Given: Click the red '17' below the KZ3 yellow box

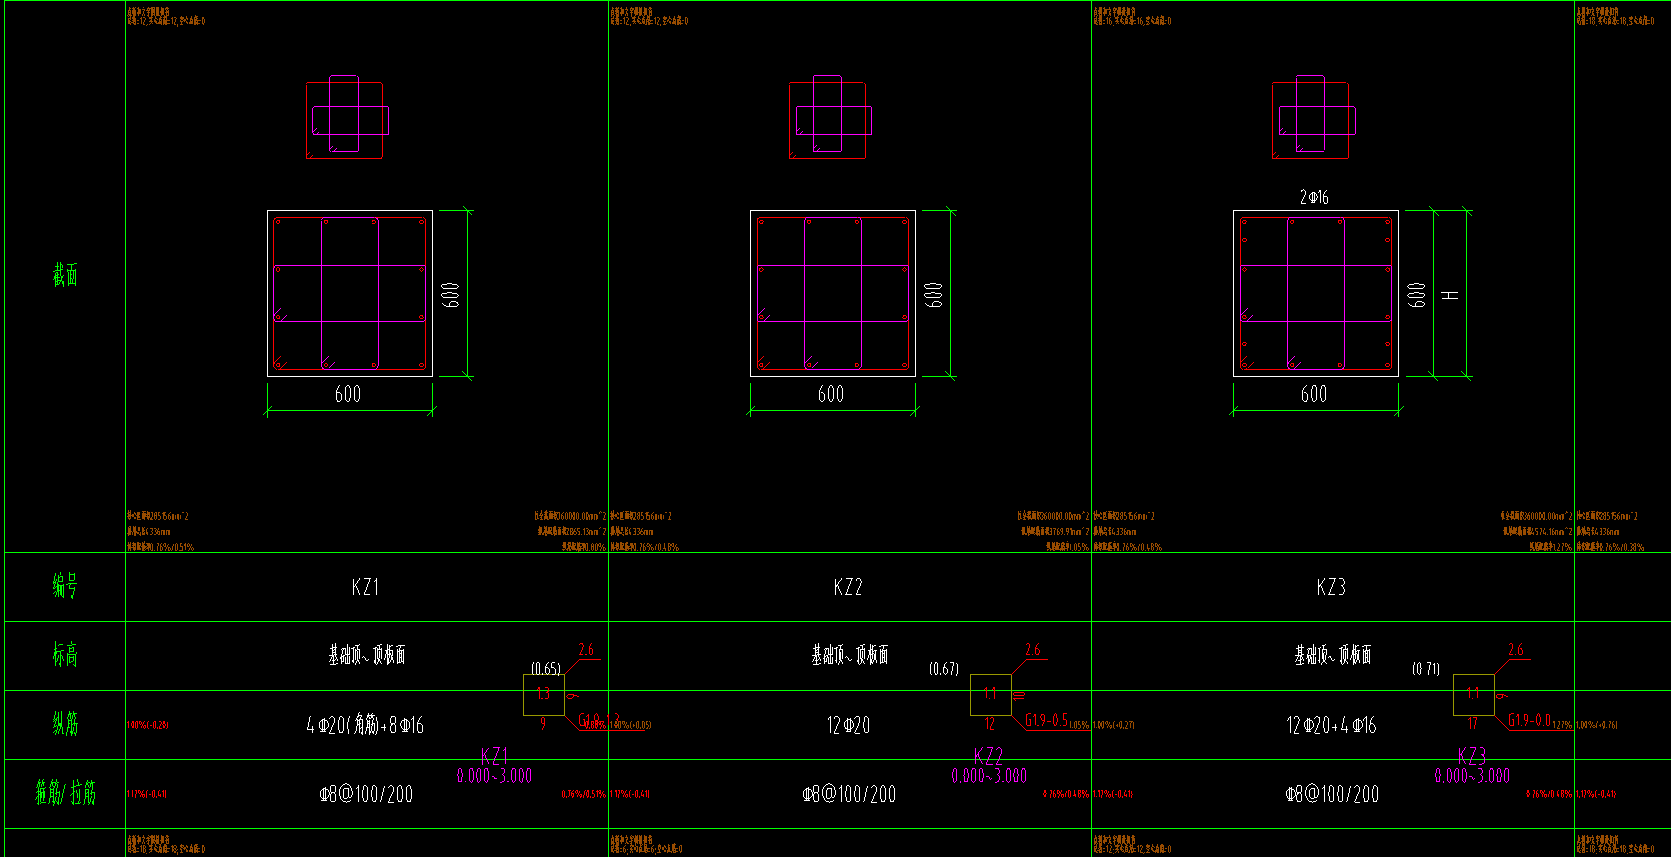Looking at the screenshot, I should coord(1473,724).
